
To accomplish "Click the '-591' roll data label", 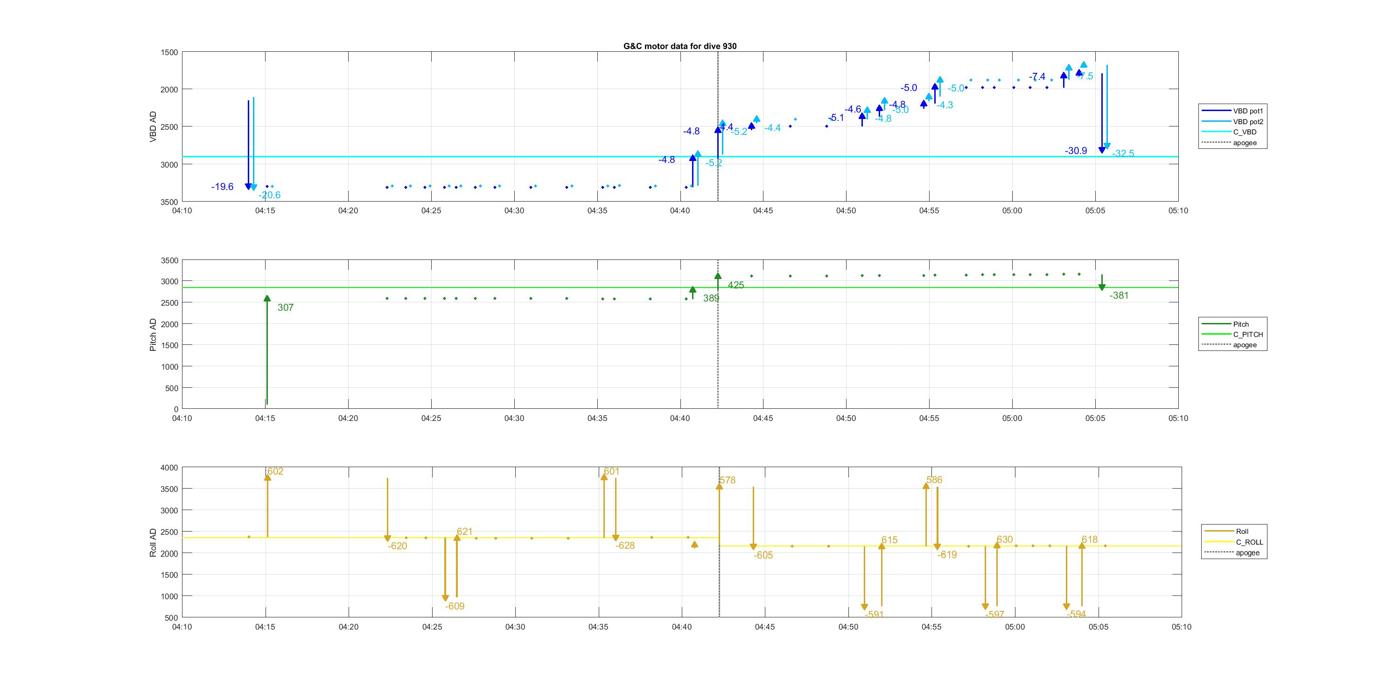I will (874, 615).
